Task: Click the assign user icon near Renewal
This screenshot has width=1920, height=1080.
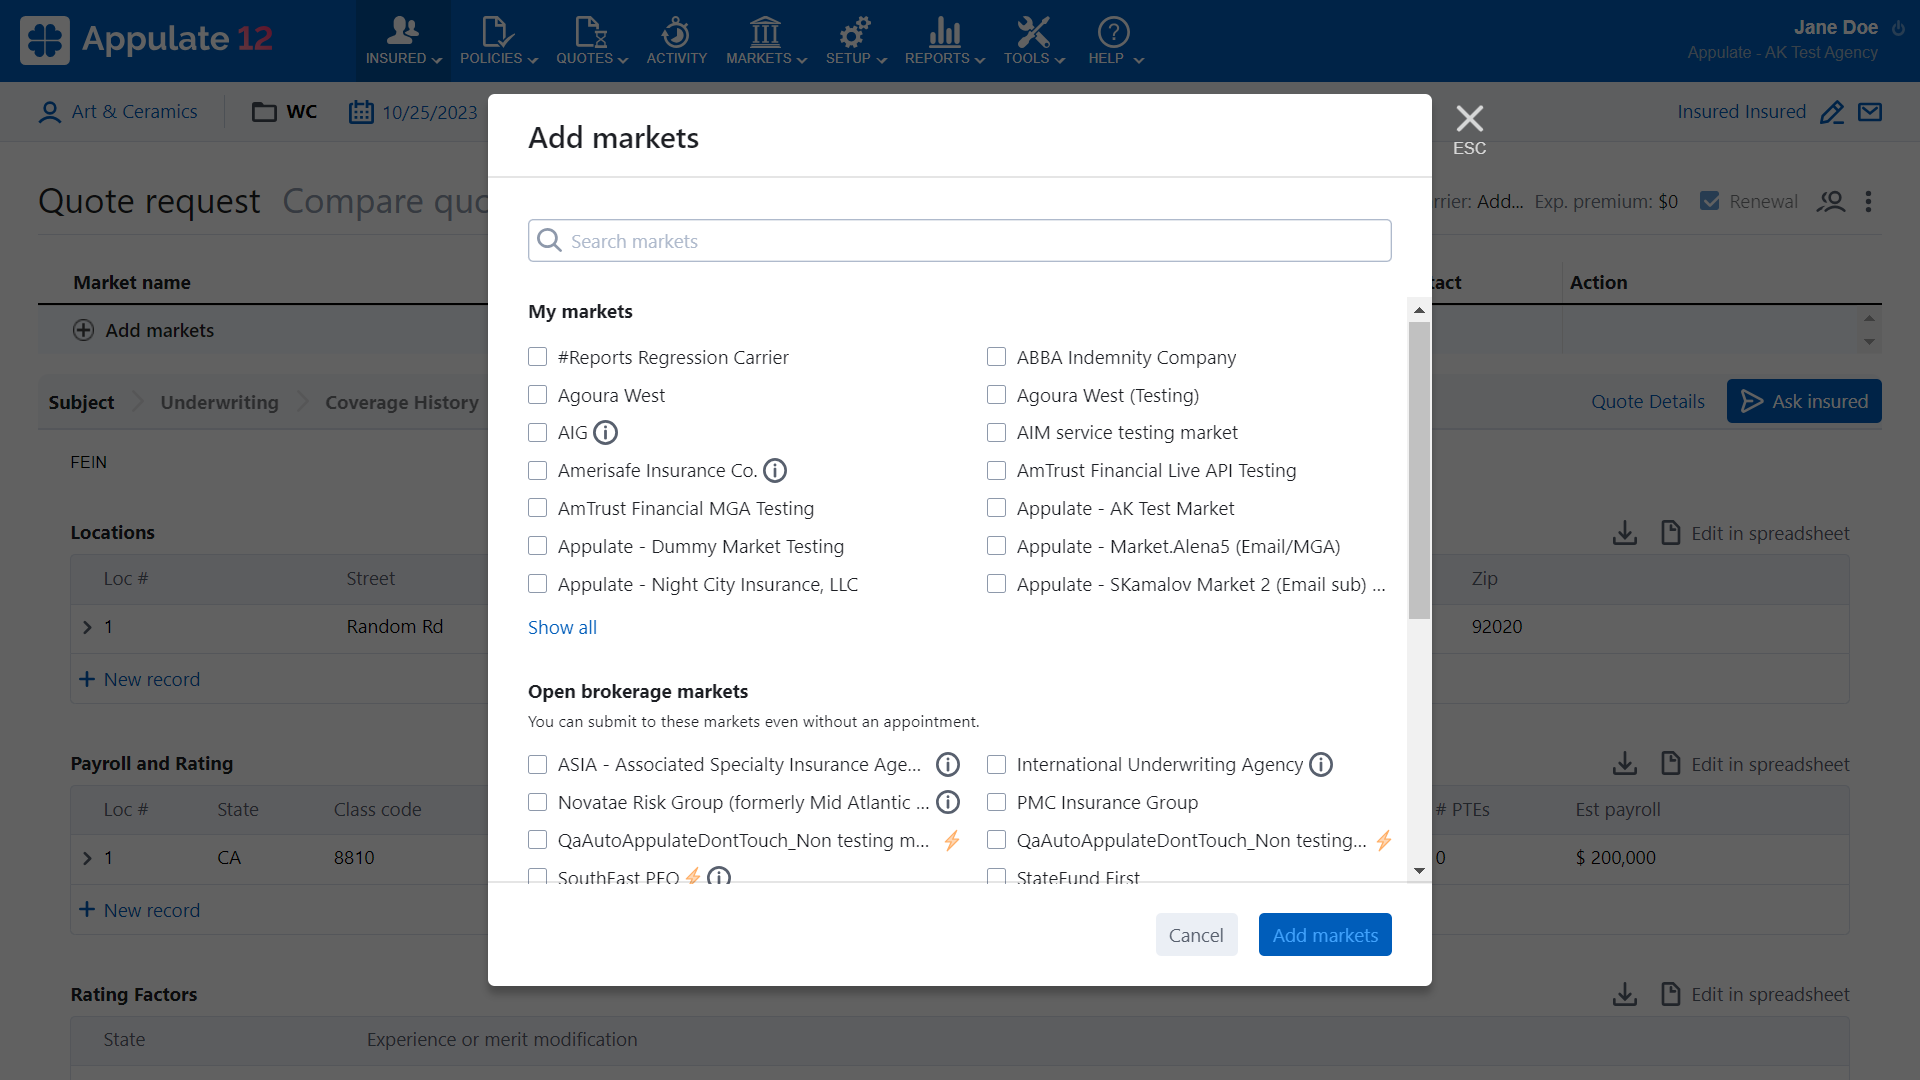Action: [x=1831, y=202]
